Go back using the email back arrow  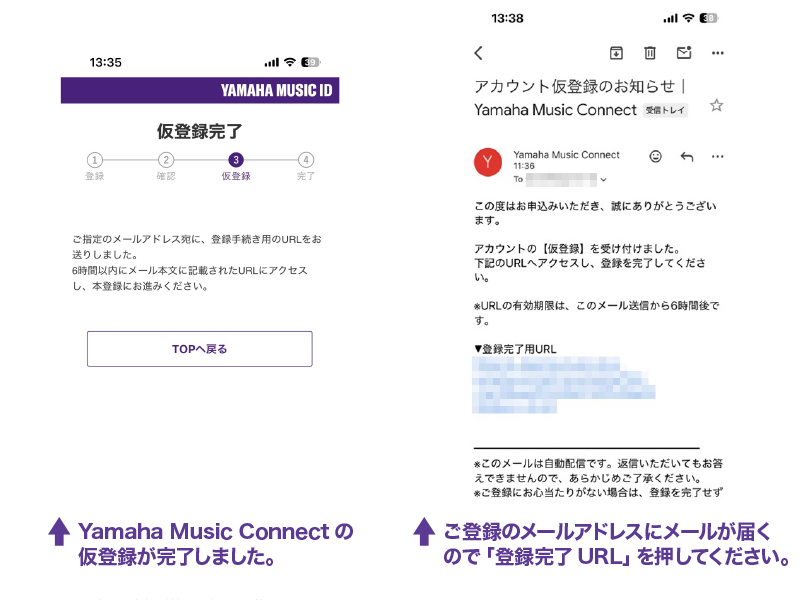pos(478,53)
